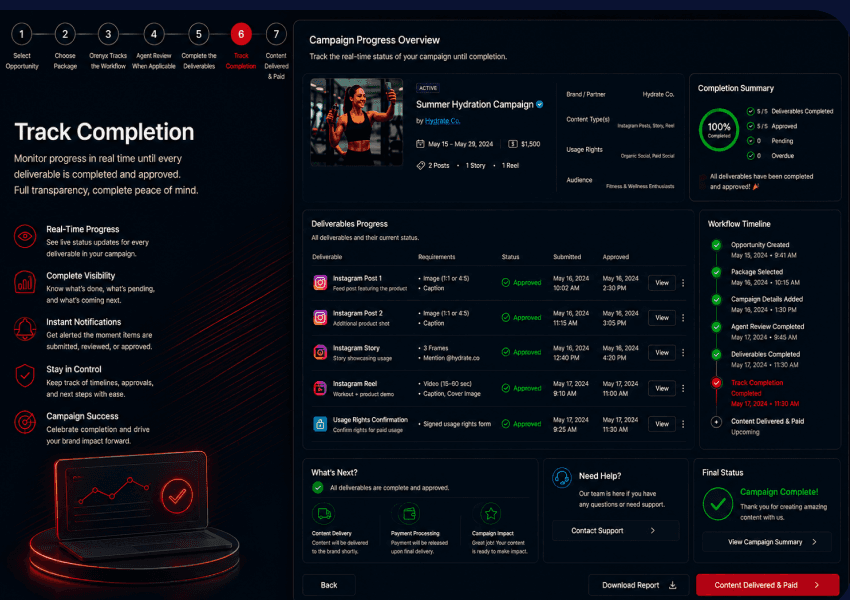Select the verified badge beside Summer Hydration Campaign

(x=539, y=104)
